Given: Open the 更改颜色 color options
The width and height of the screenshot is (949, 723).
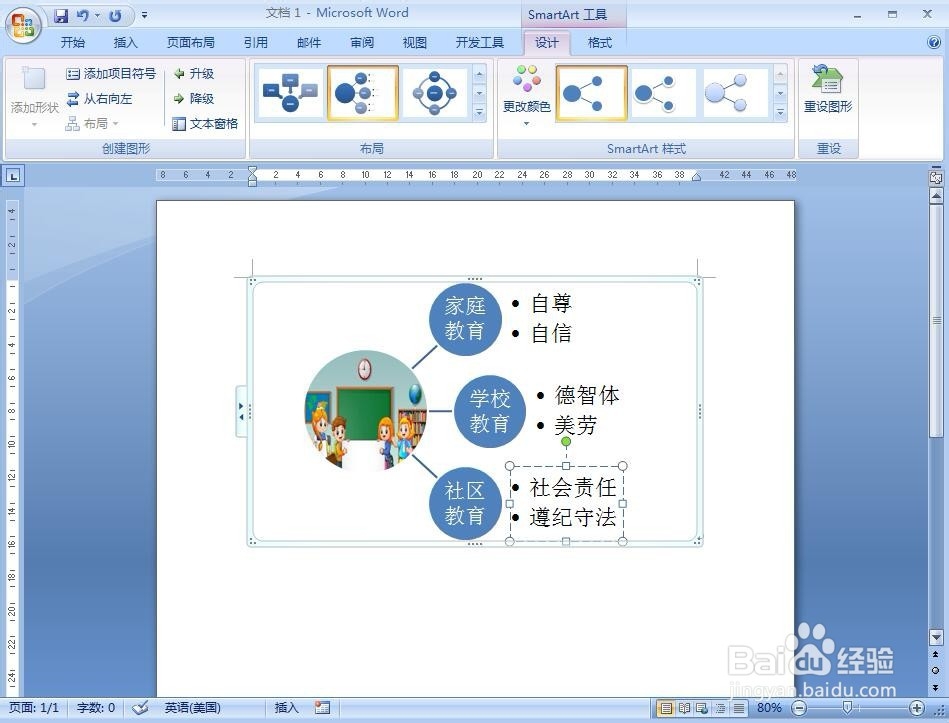Looking at the screenshot, I should pos(527,96).
